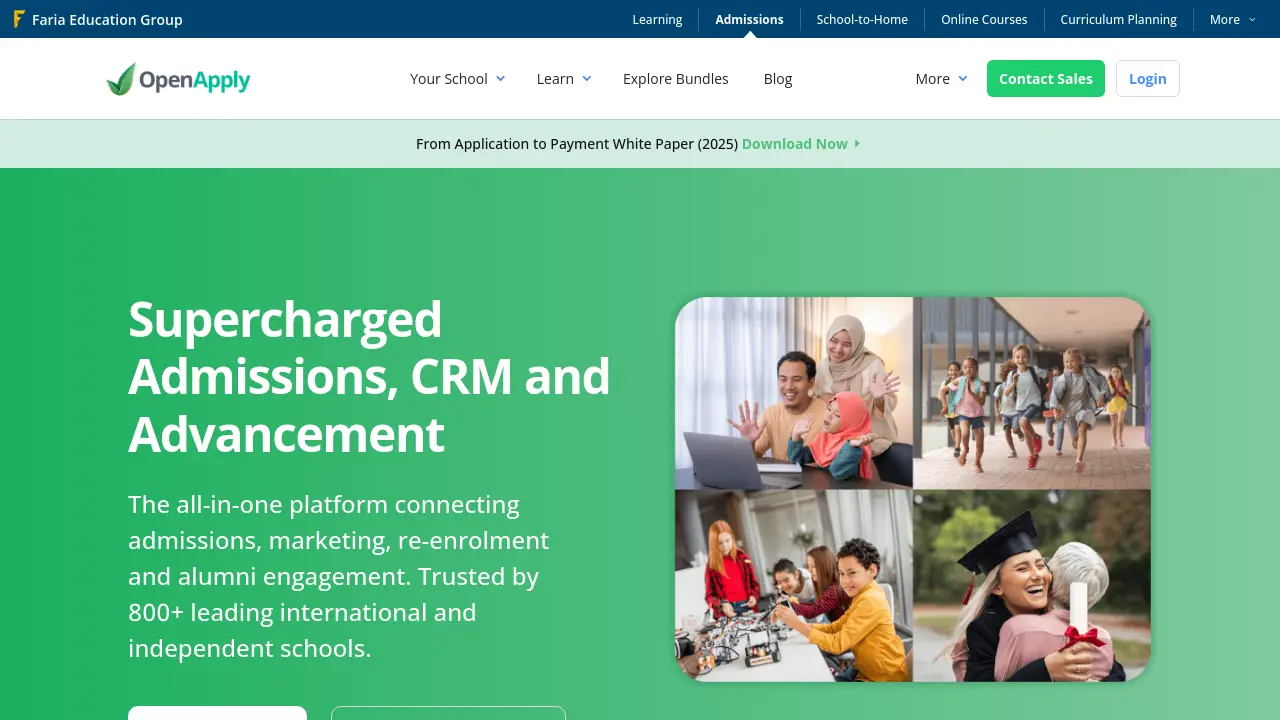This screenshot has height=720, width=1280.
Task: Open the Your School dropdown
Action: (x=457, y=78)
